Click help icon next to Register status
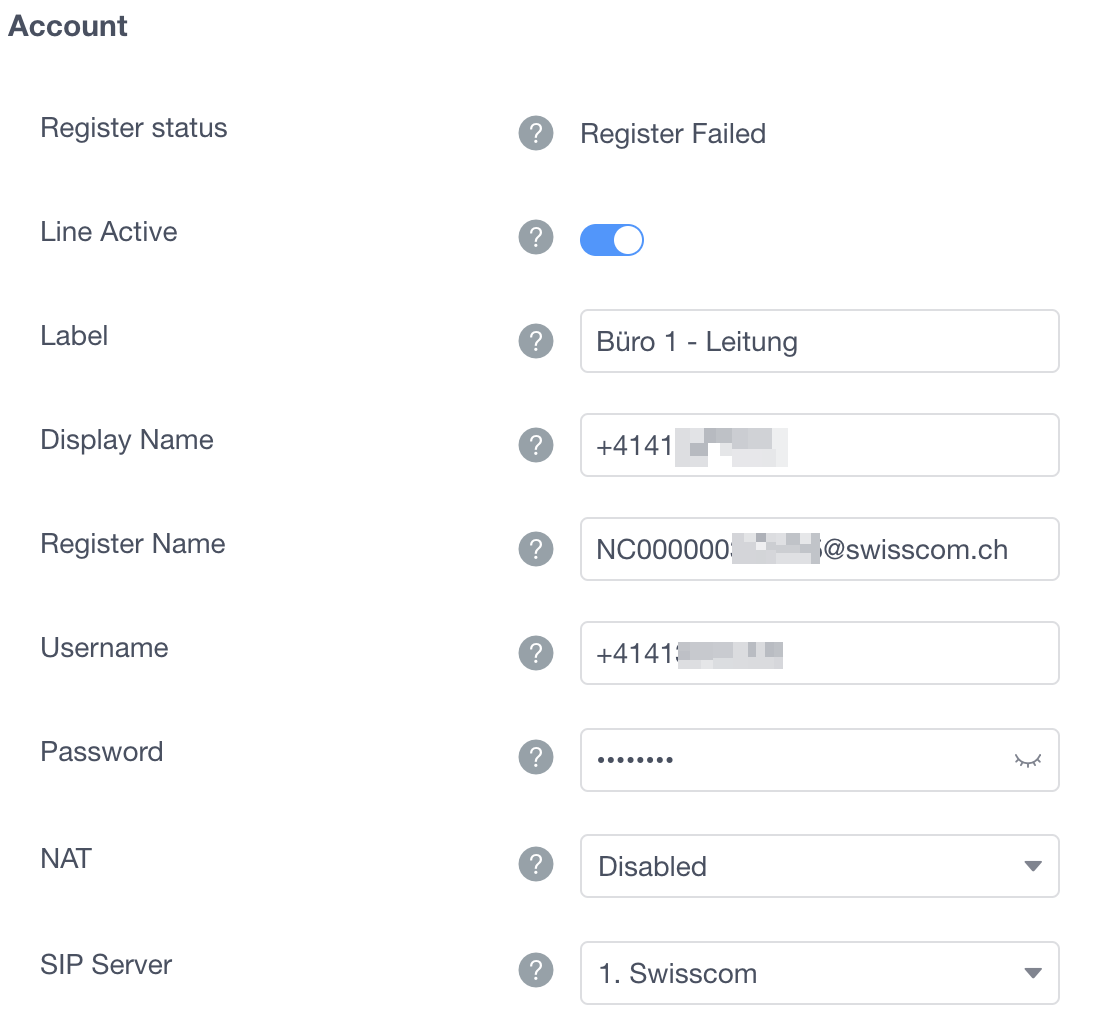The width and height of the screenshot is (1096, 1036). 536,134
